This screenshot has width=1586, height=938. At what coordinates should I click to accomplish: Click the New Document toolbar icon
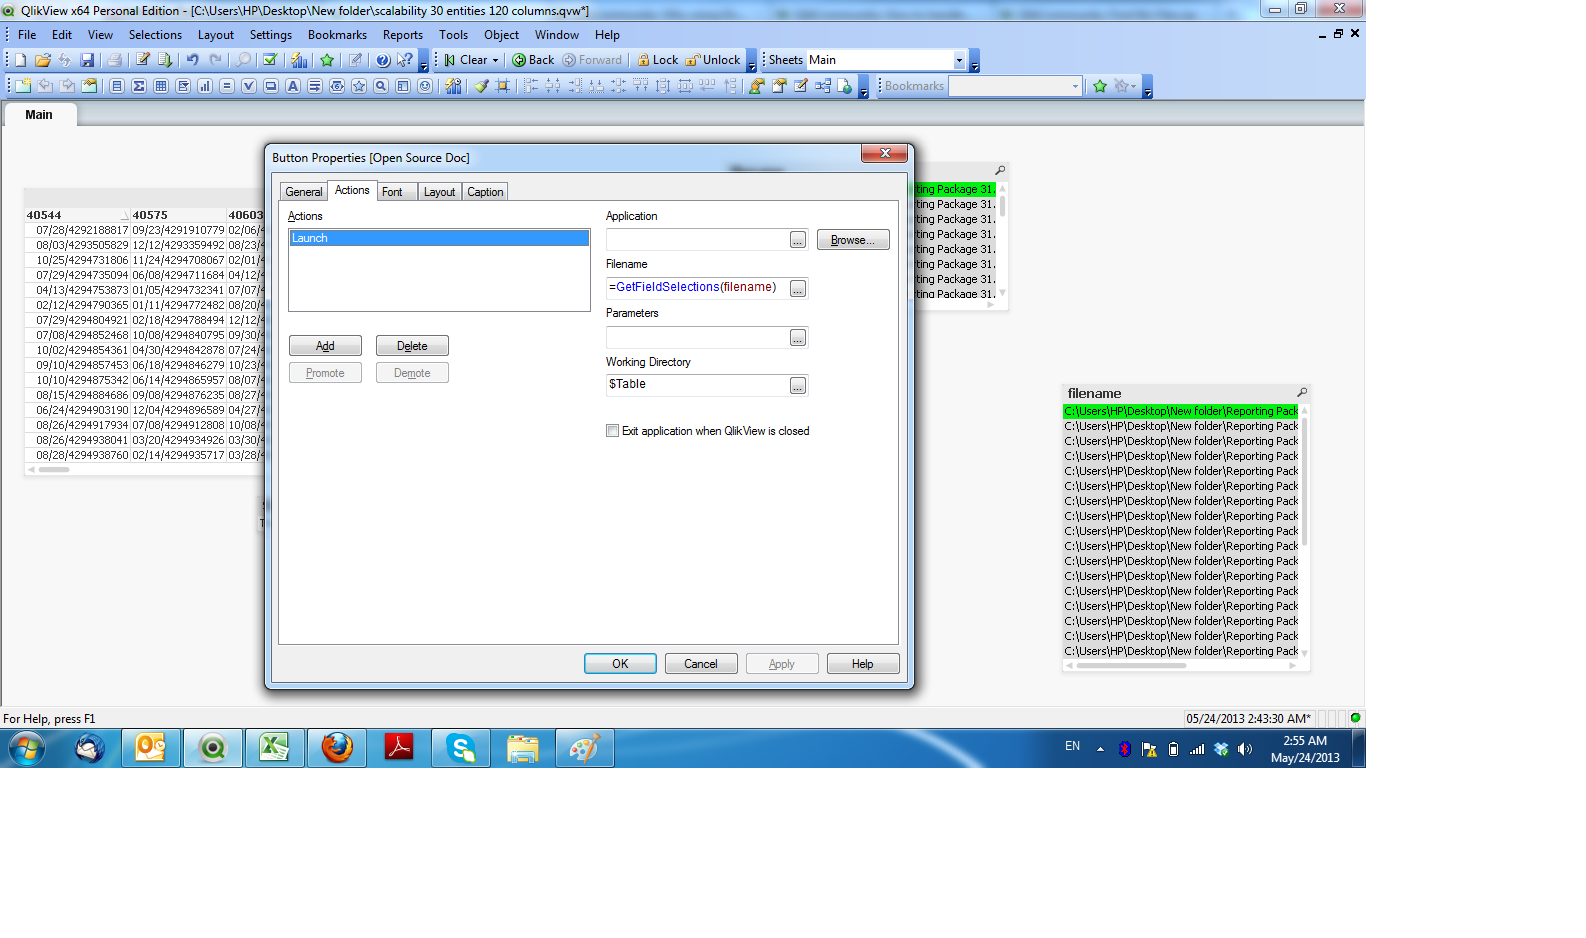[x=20, y=60]
